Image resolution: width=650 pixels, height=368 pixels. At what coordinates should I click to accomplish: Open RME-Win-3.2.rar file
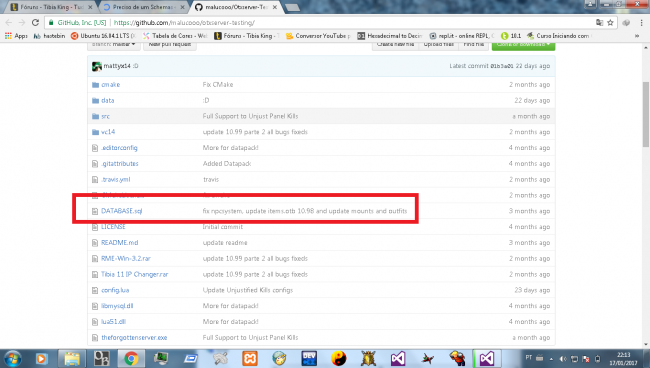[x=126, y=258]
